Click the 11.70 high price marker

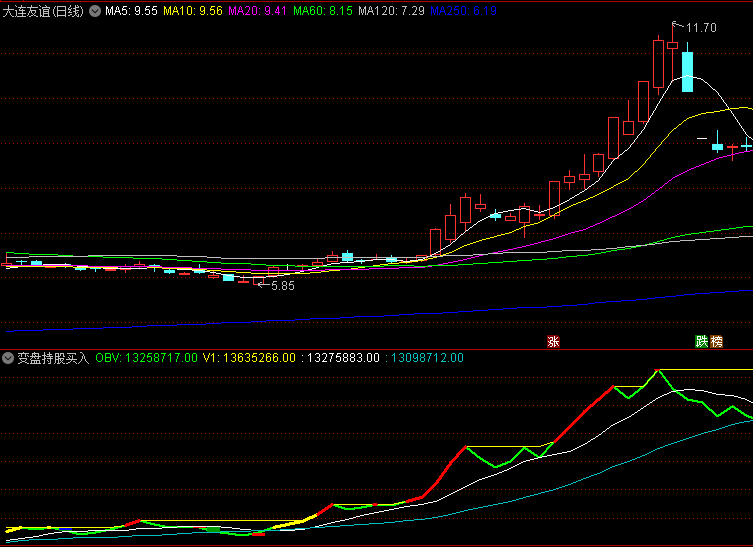702,28
